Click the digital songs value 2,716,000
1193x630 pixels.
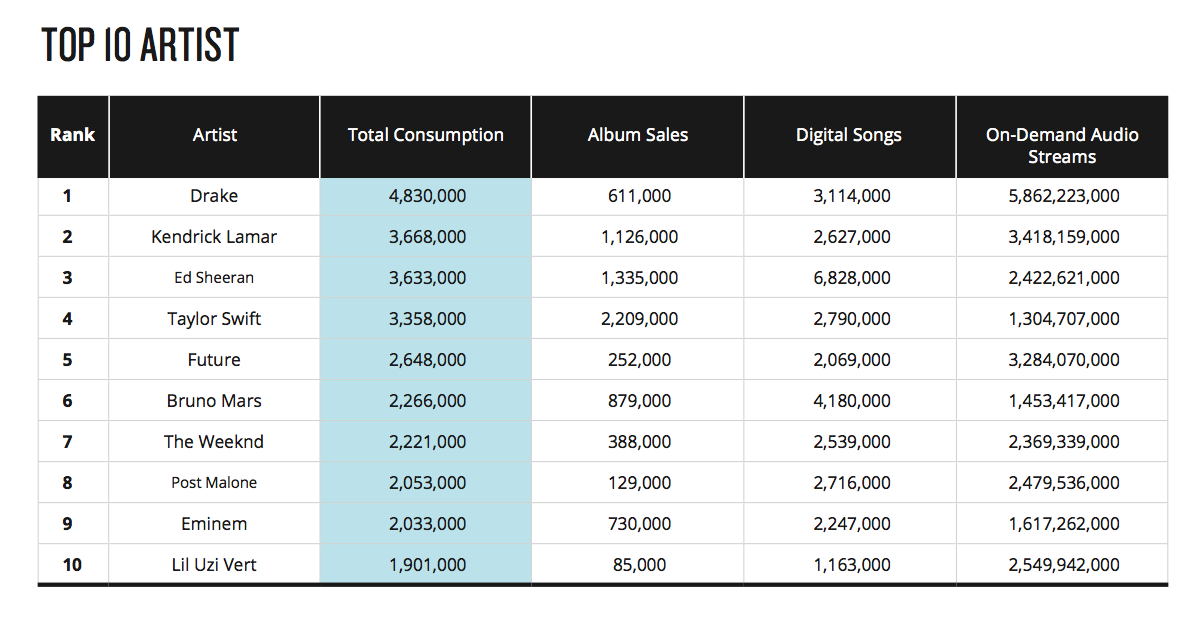pyautogui.click(x=851, y=484)
